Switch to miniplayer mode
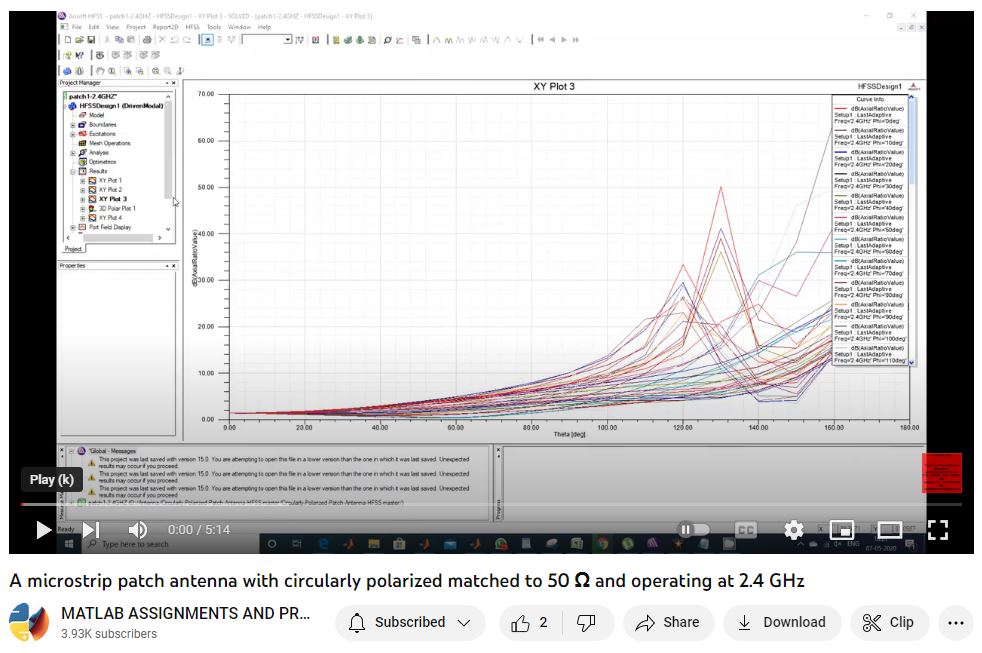The image size is (982, 653). [x=841, y=530]
